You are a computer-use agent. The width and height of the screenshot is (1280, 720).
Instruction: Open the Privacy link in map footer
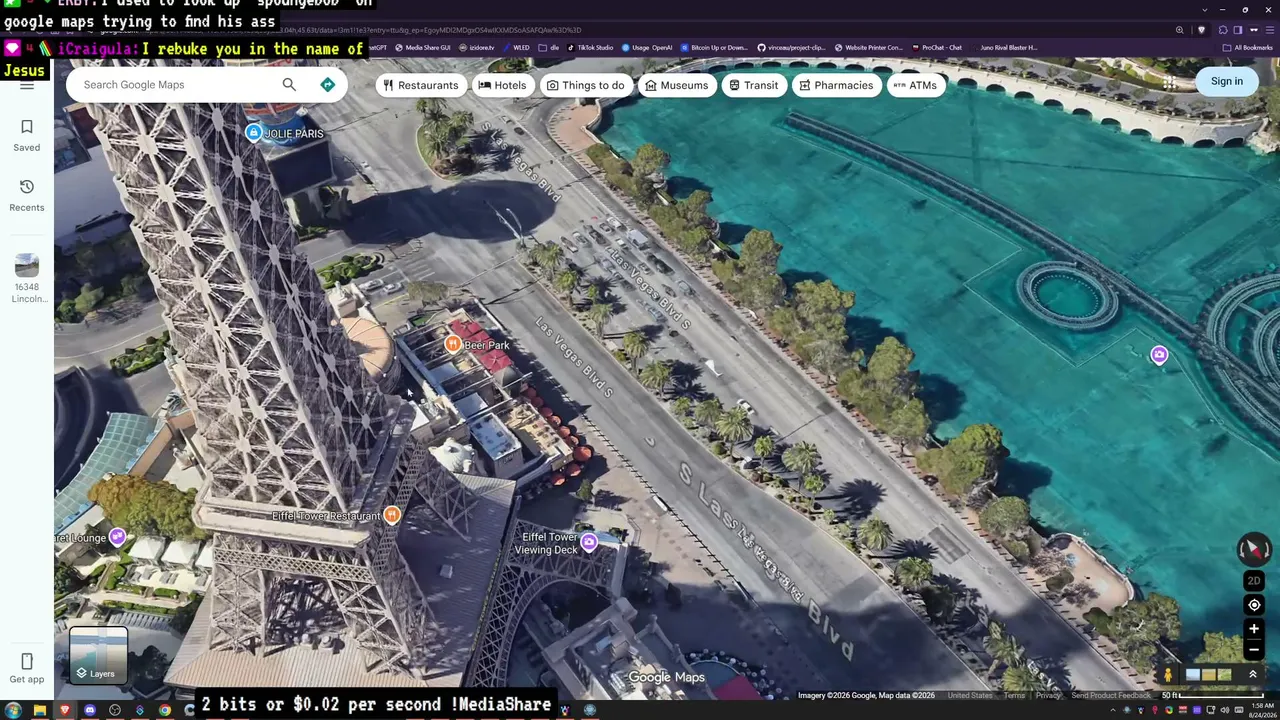point(1048,696)
